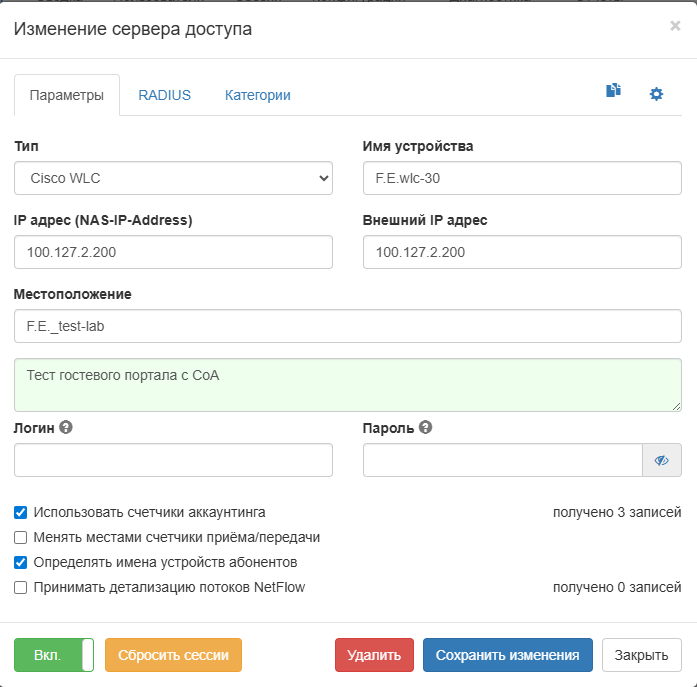Click the copy server icon
The width and height of the screenshot is (697, 687).
pyautogui.click(x=613, y=92)
